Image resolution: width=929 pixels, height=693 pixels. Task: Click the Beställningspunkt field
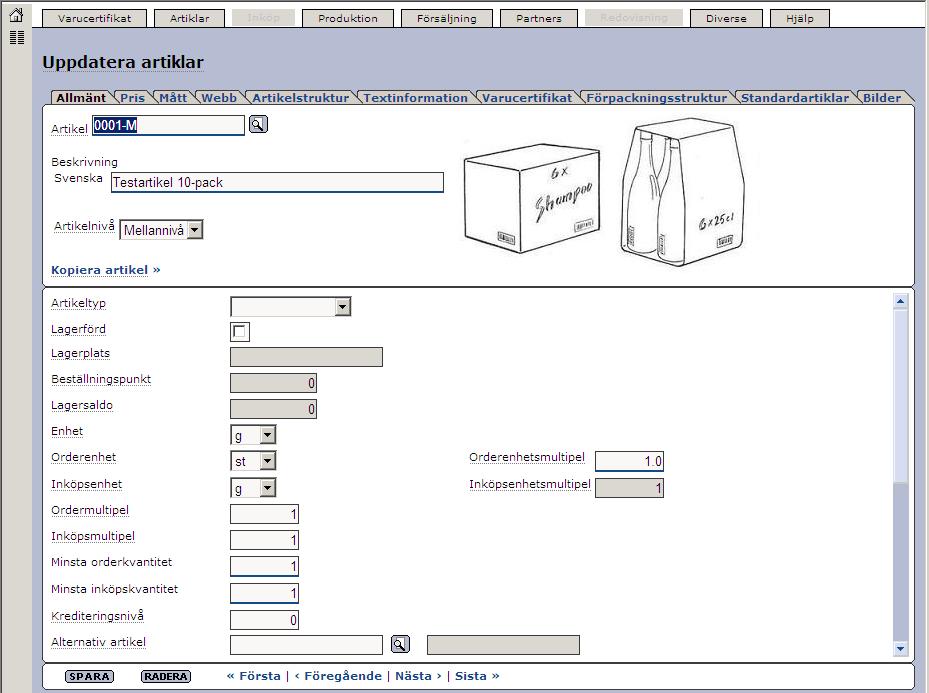click(273, 383)
